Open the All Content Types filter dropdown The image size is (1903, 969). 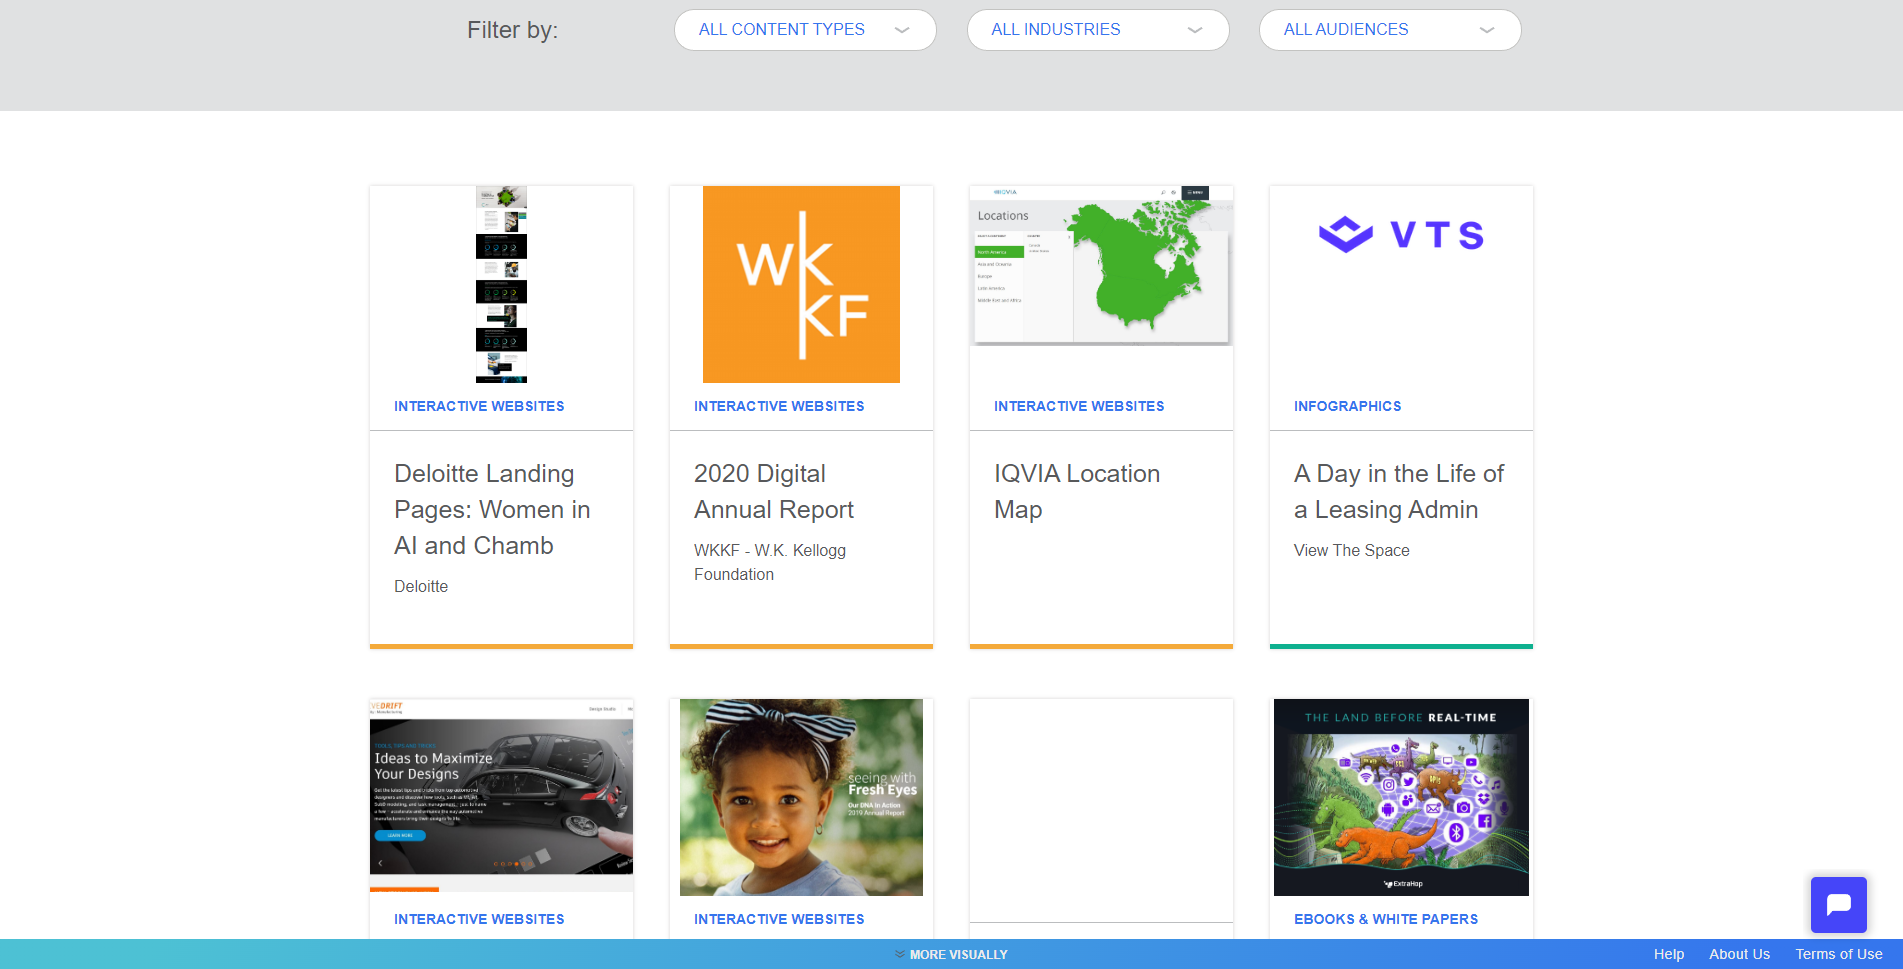click(805, 30)
